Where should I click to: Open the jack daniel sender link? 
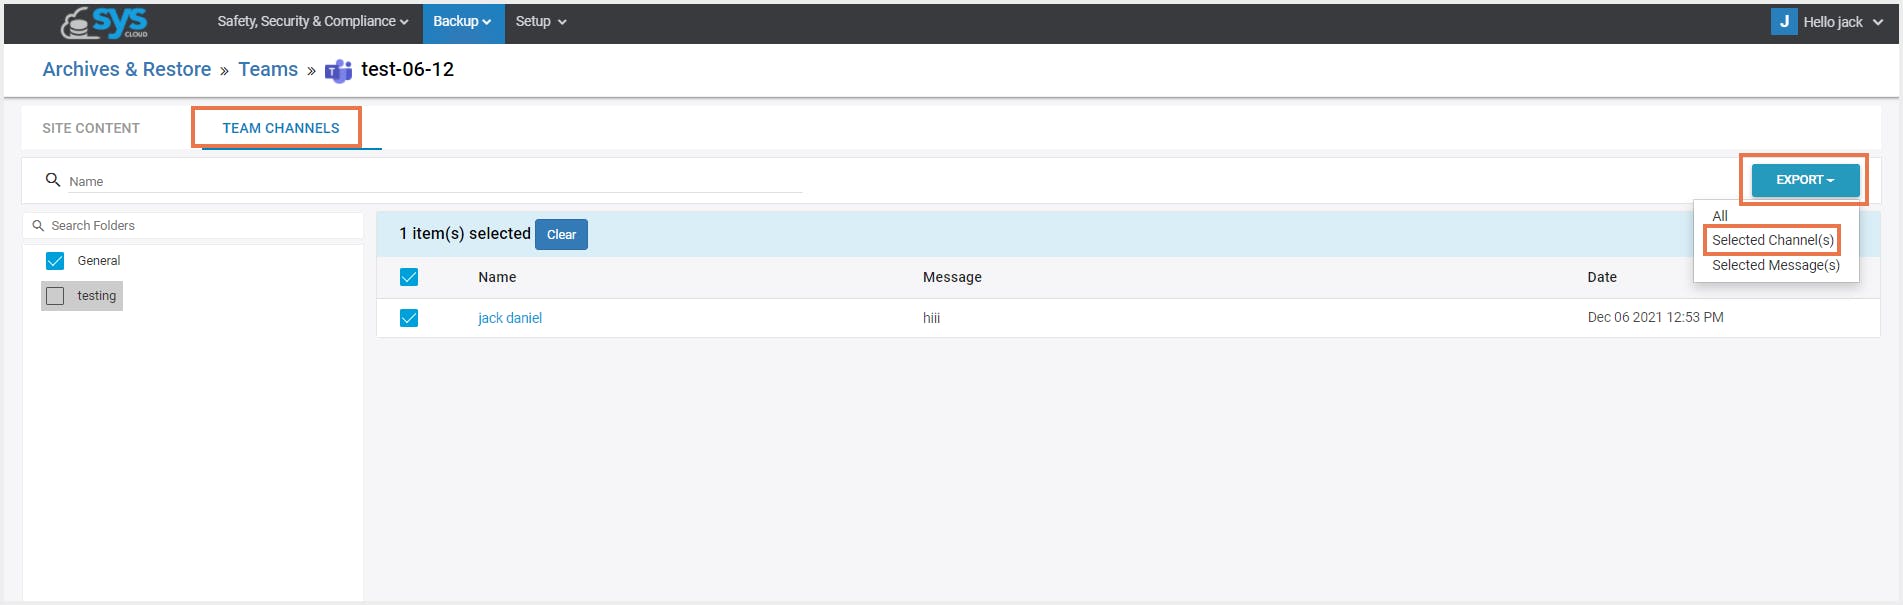[x=510, y=318]
